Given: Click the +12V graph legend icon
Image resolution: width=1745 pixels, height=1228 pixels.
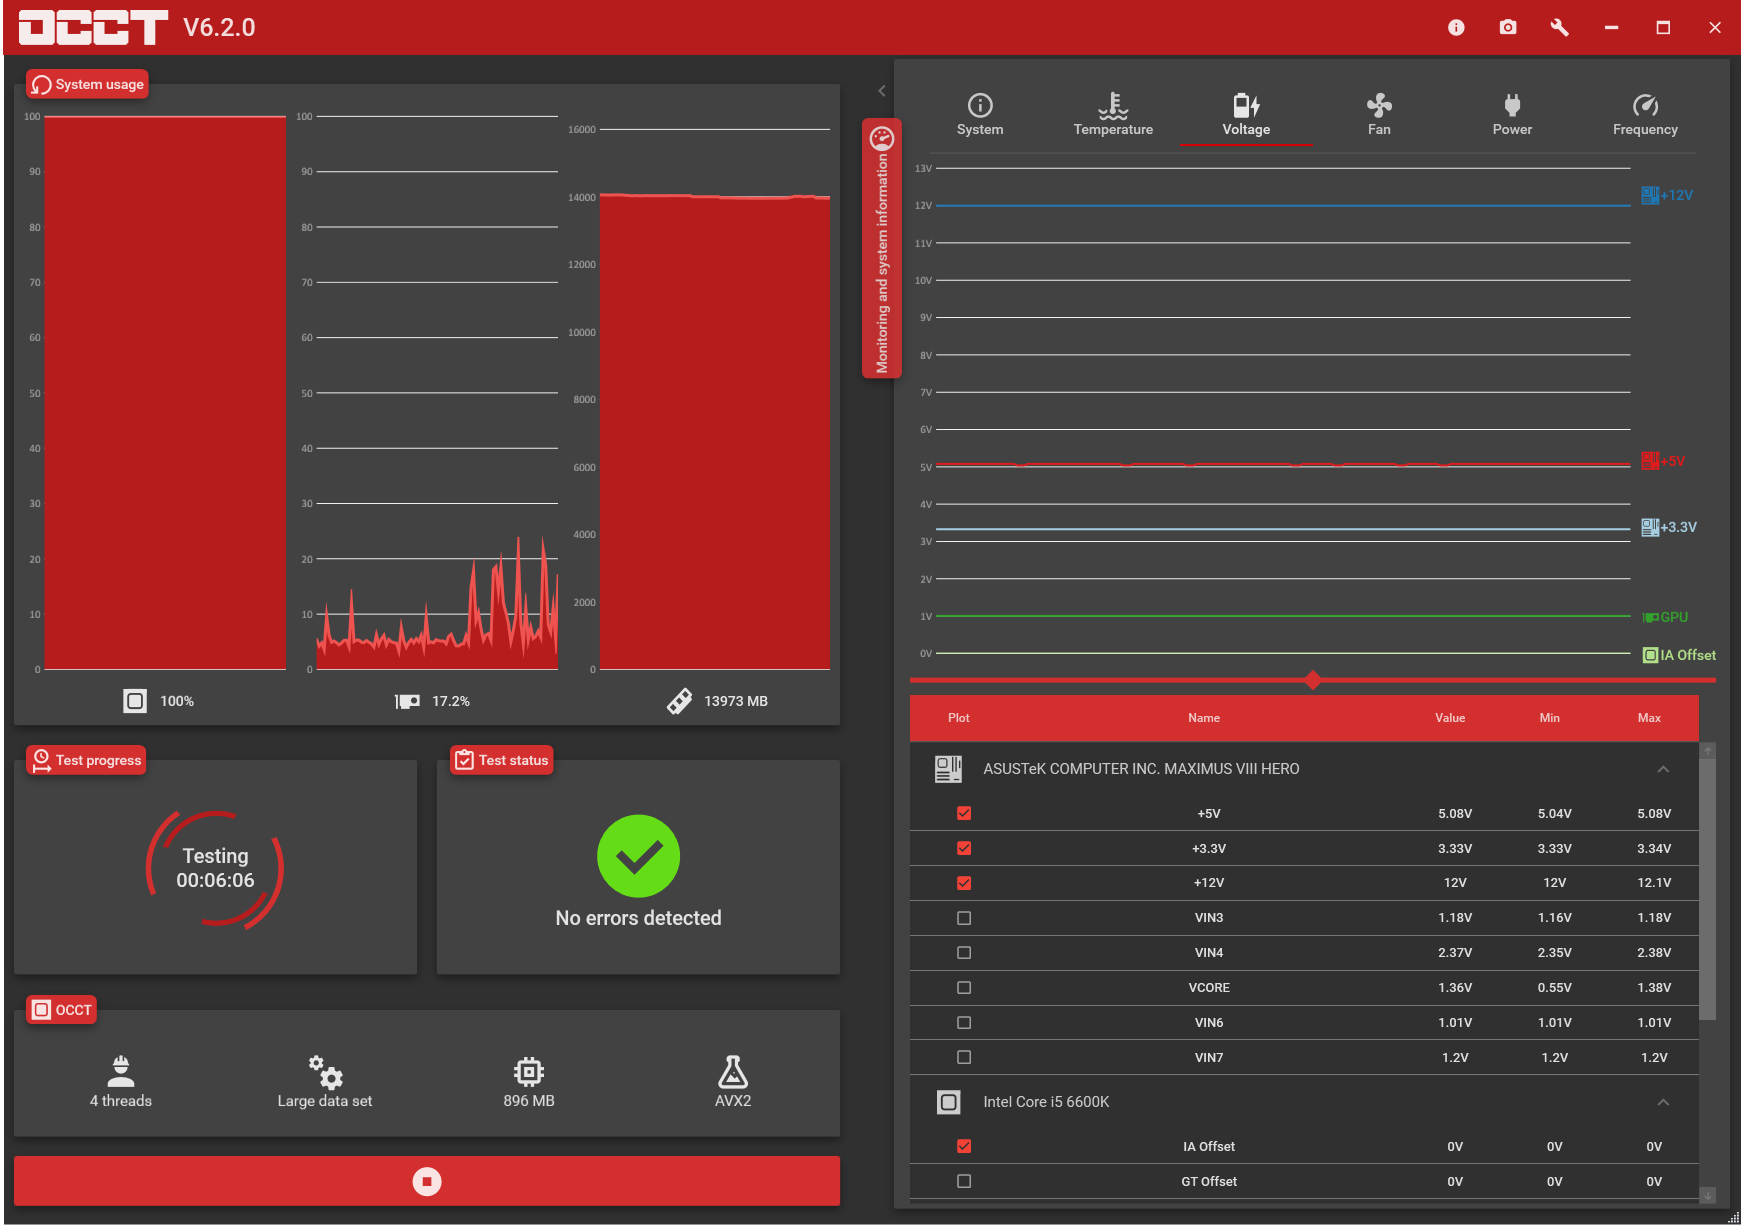Looking at the screenshot, I should click(1650, 195).
